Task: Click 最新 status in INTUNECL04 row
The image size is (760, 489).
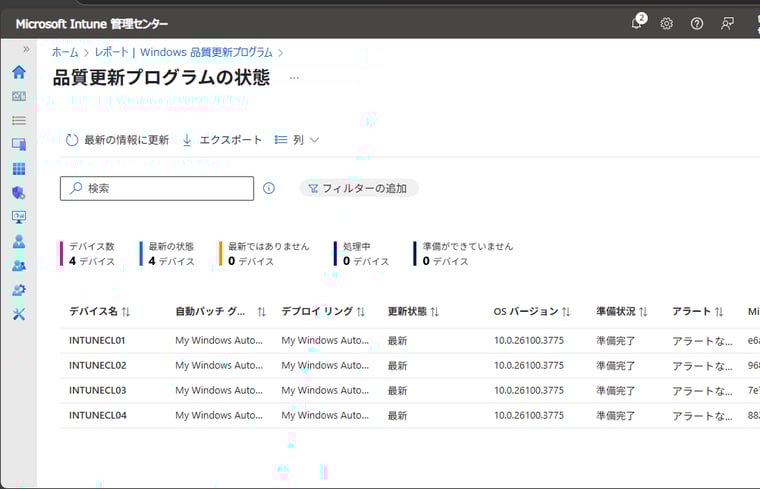Action: click(397, 415)
